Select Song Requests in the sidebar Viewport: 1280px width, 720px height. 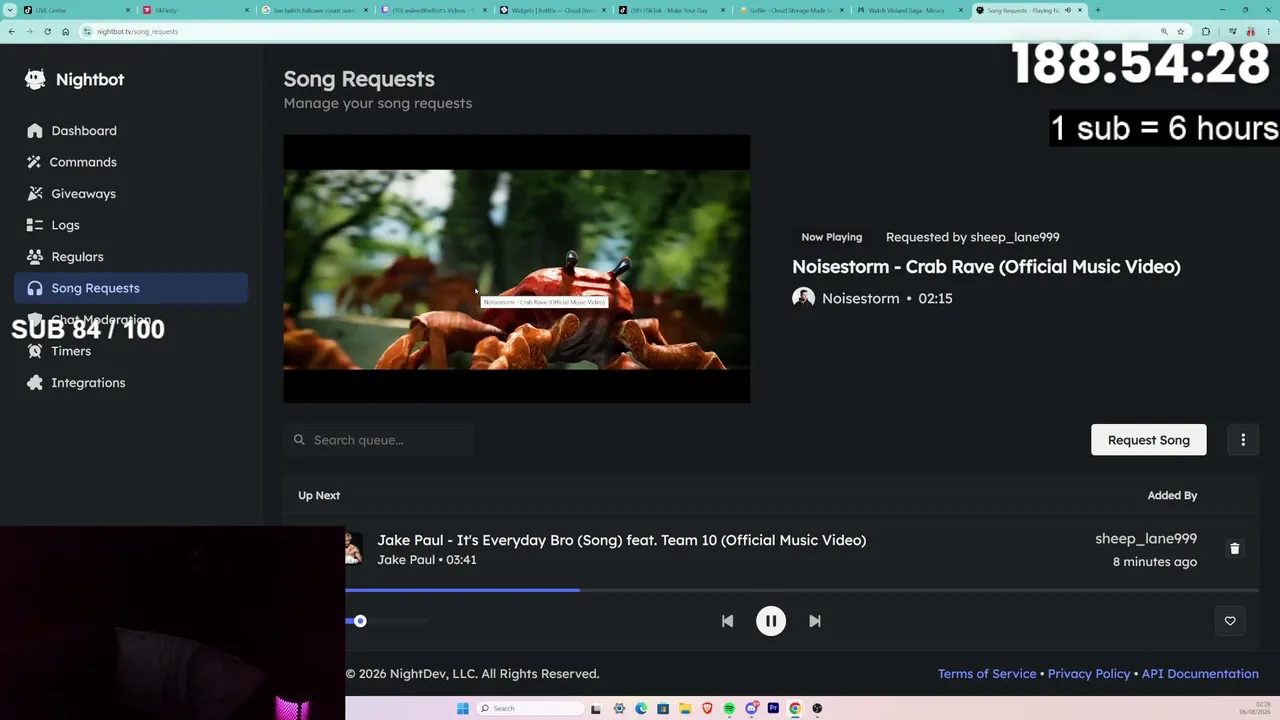[131, 288]
